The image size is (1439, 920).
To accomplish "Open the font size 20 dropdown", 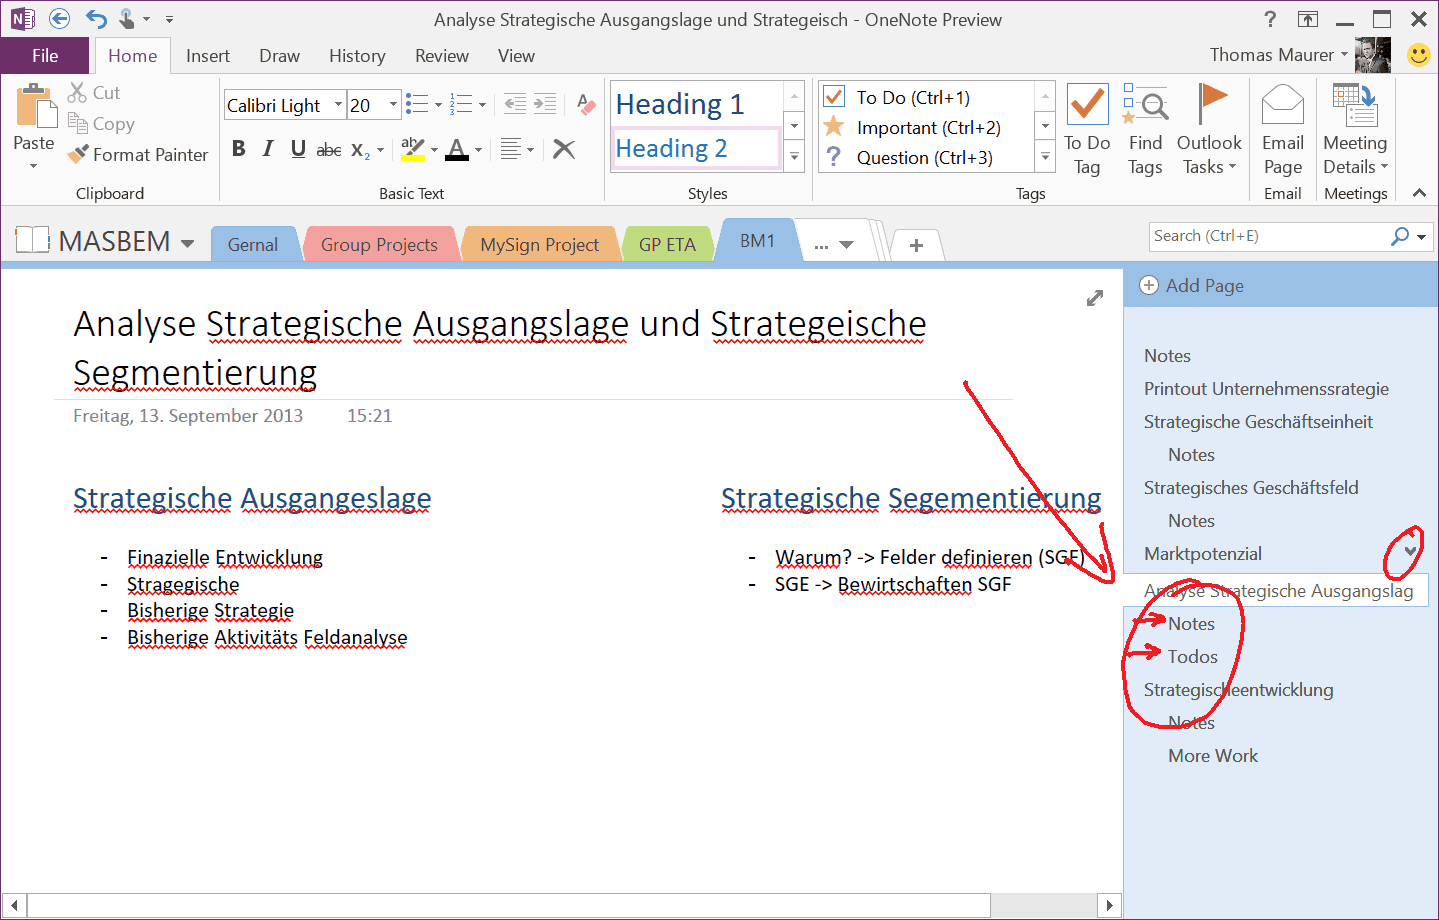I will [x=393, y=105].
